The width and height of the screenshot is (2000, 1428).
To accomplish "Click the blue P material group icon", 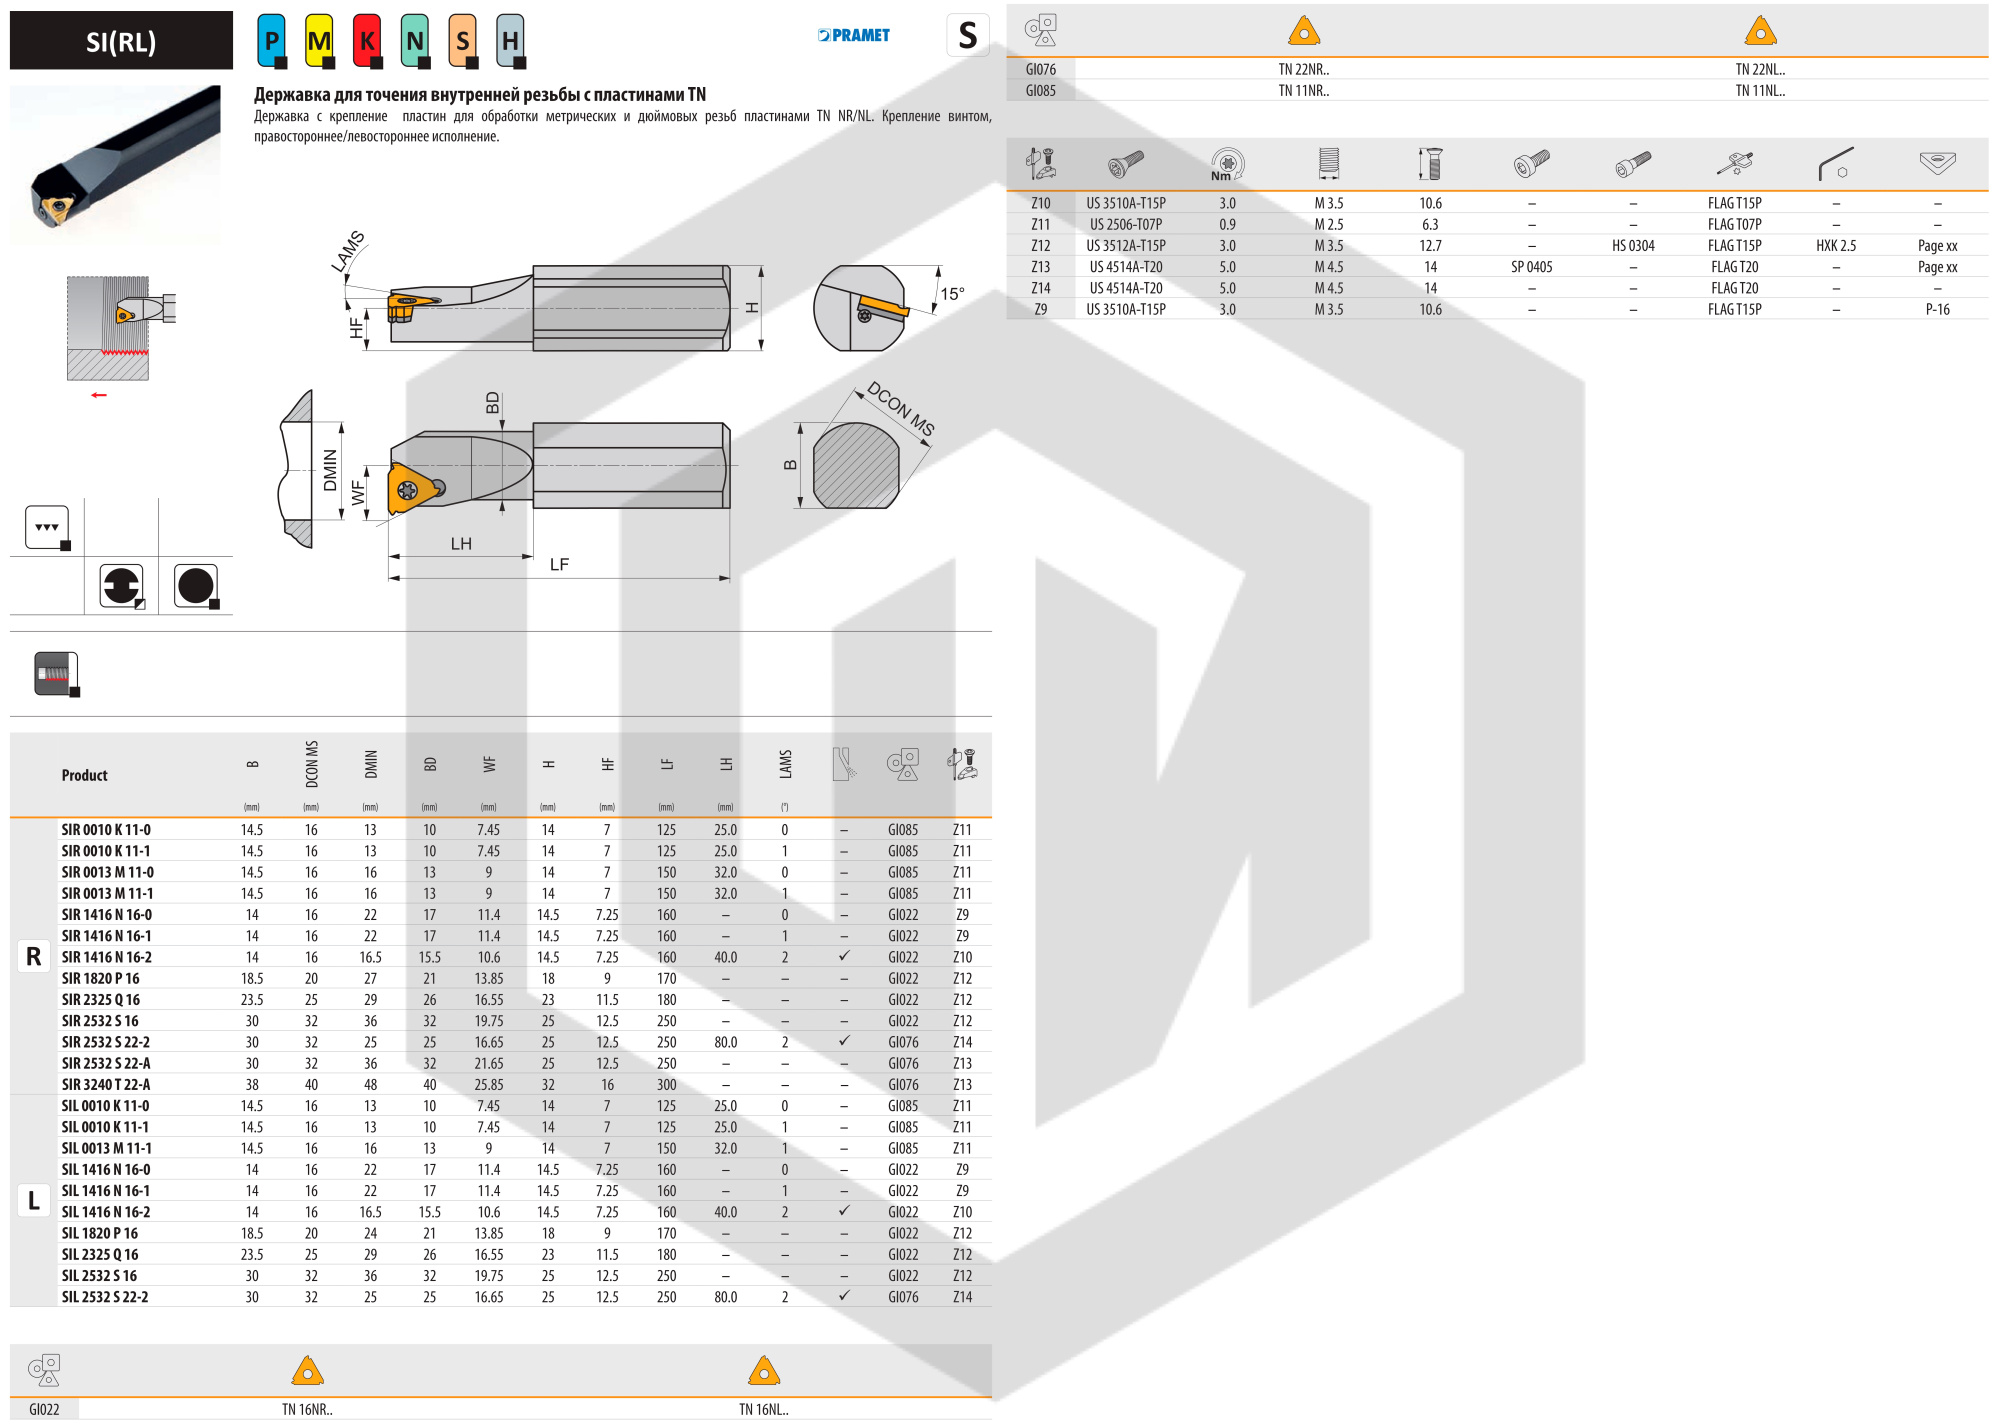I will [271, 41].
